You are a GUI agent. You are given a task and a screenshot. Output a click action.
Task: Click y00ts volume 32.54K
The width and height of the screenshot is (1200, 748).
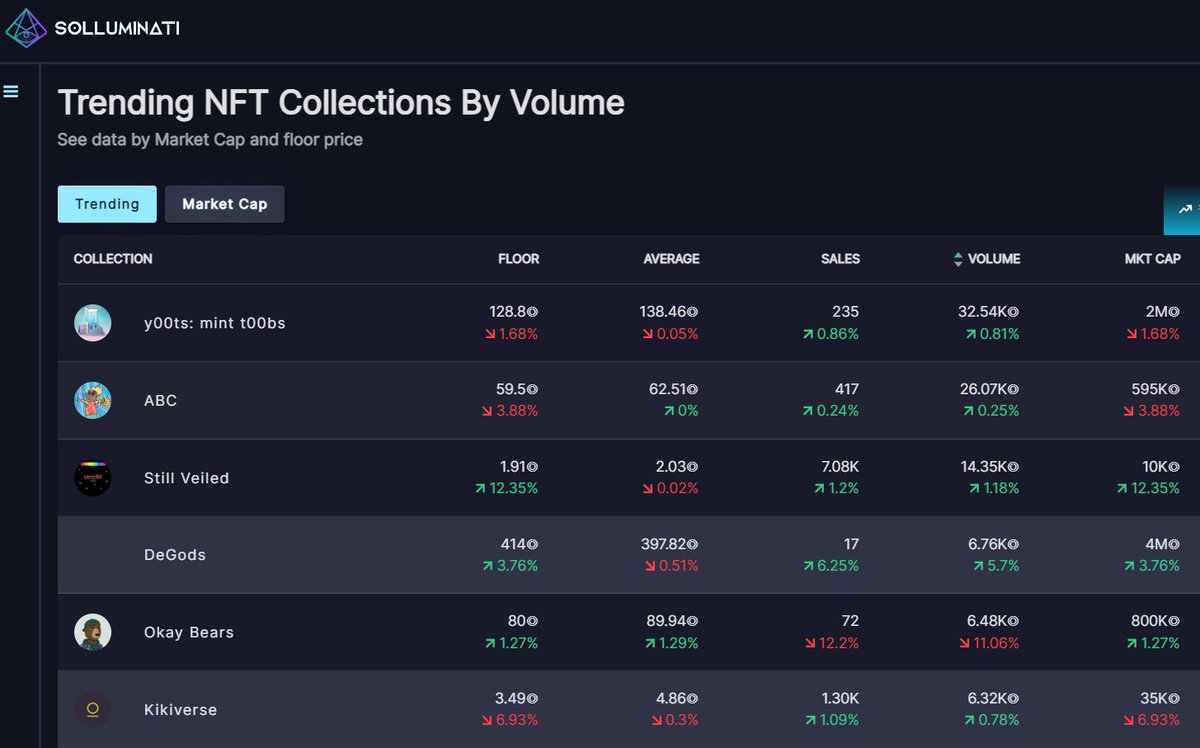[989, 312]
